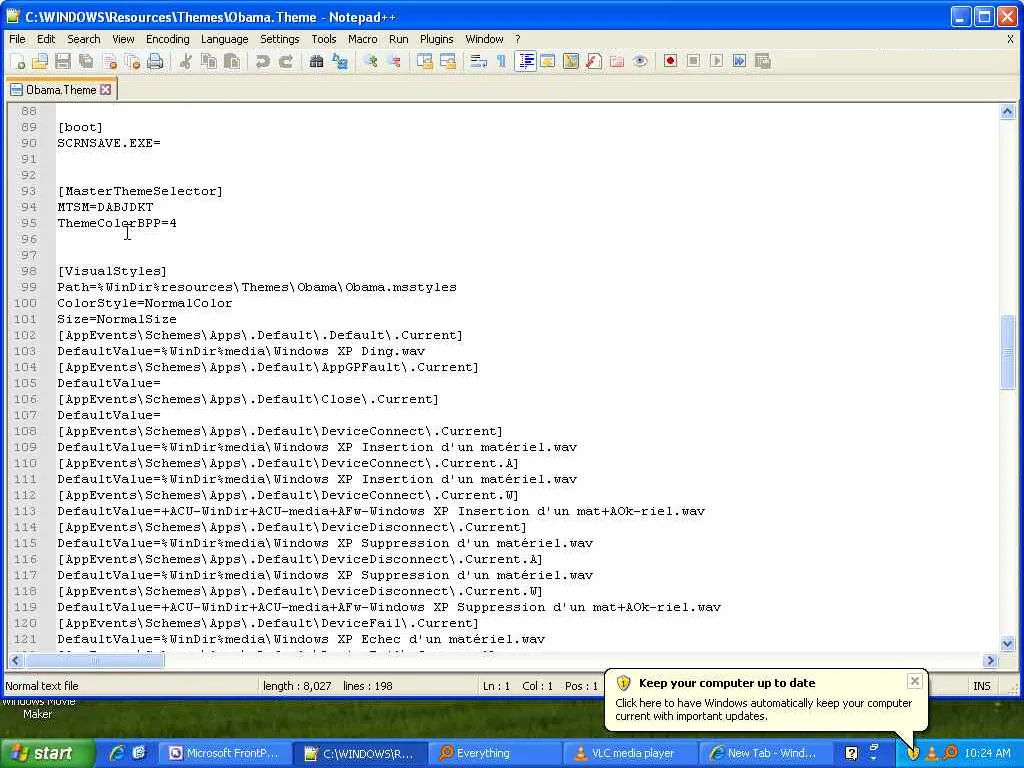Redo the last undone action

pos(285,61)
